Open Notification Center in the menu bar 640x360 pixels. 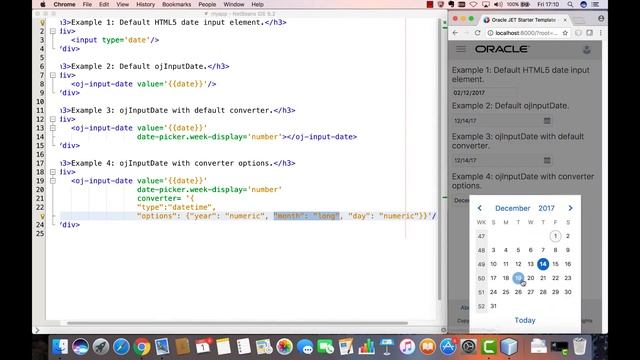(596, 4)
